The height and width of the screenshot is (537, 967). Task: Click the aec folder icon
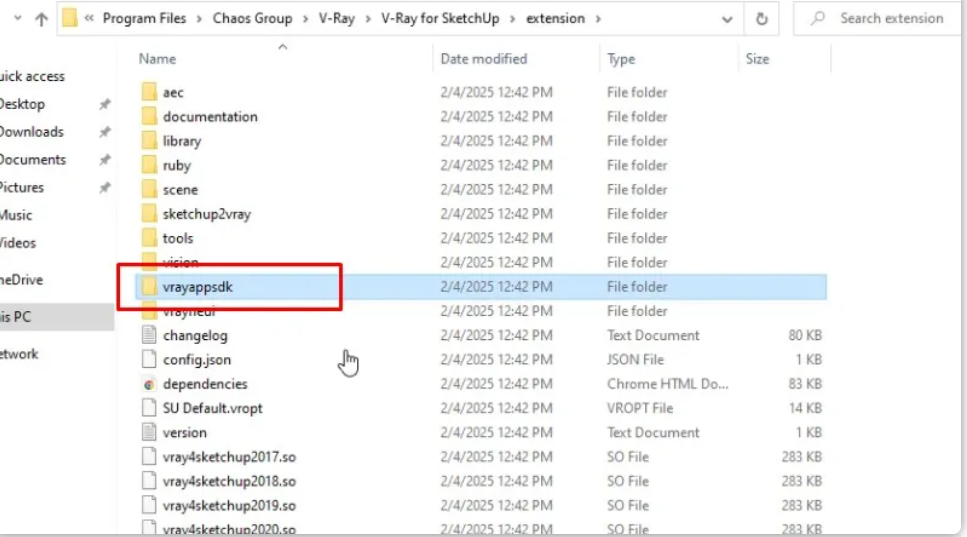click(148, 92)
